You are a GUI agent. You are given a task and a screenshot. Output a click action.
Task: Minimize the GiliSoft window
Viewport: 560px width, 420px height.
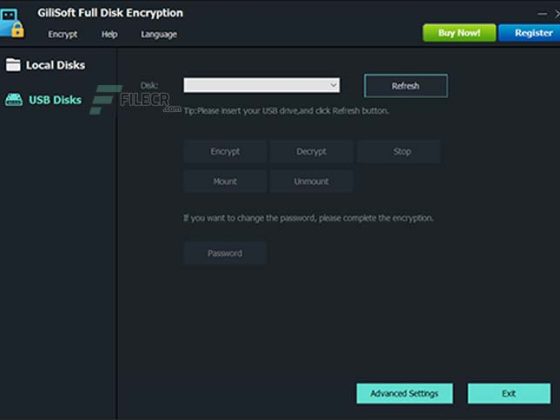[x=542, y=14]
